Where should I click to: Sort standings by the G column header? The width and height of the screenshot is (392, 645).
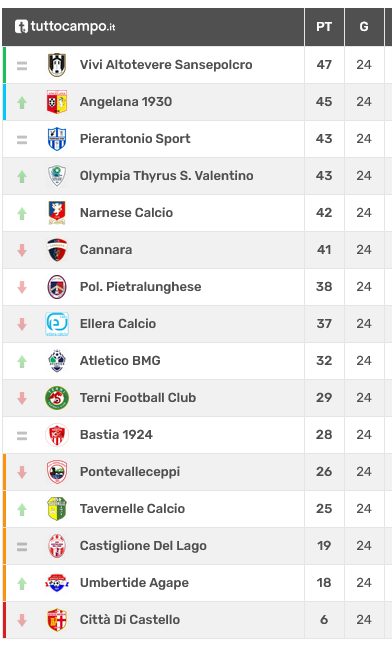[x=364, y=27]
